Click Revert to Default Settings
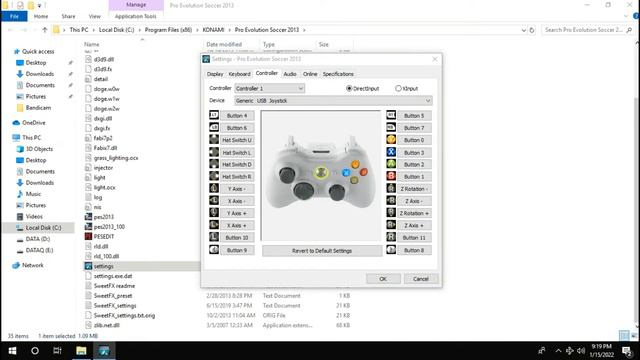Viewport: 640px width, 360px height. pyautogui.click(x=322, y=251)
